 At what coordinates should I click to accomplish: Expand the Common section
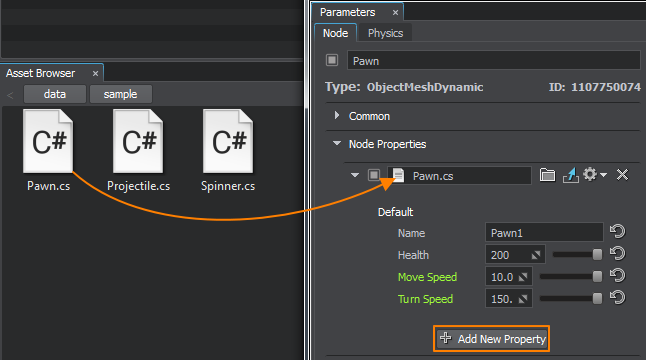[x=337, y=115]
